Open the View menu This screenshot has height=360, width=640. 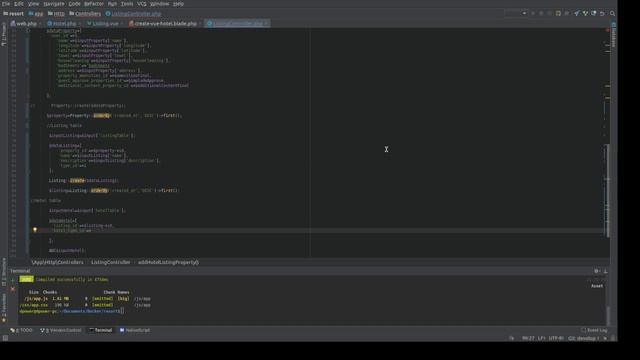[x=33, y=4]
